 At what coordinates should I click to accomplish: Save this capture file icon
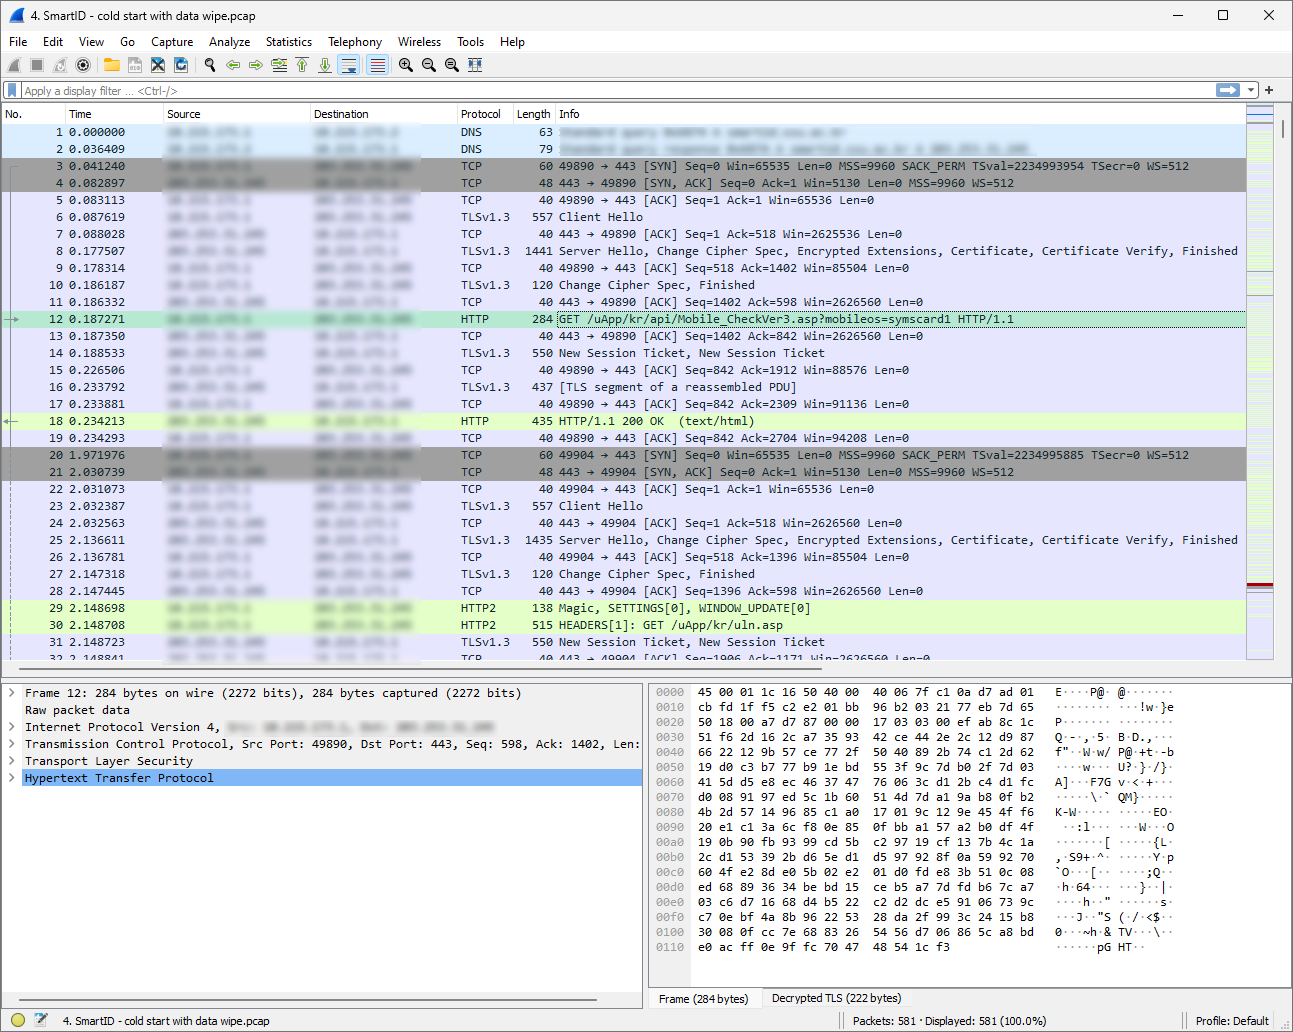pos(134,65)
